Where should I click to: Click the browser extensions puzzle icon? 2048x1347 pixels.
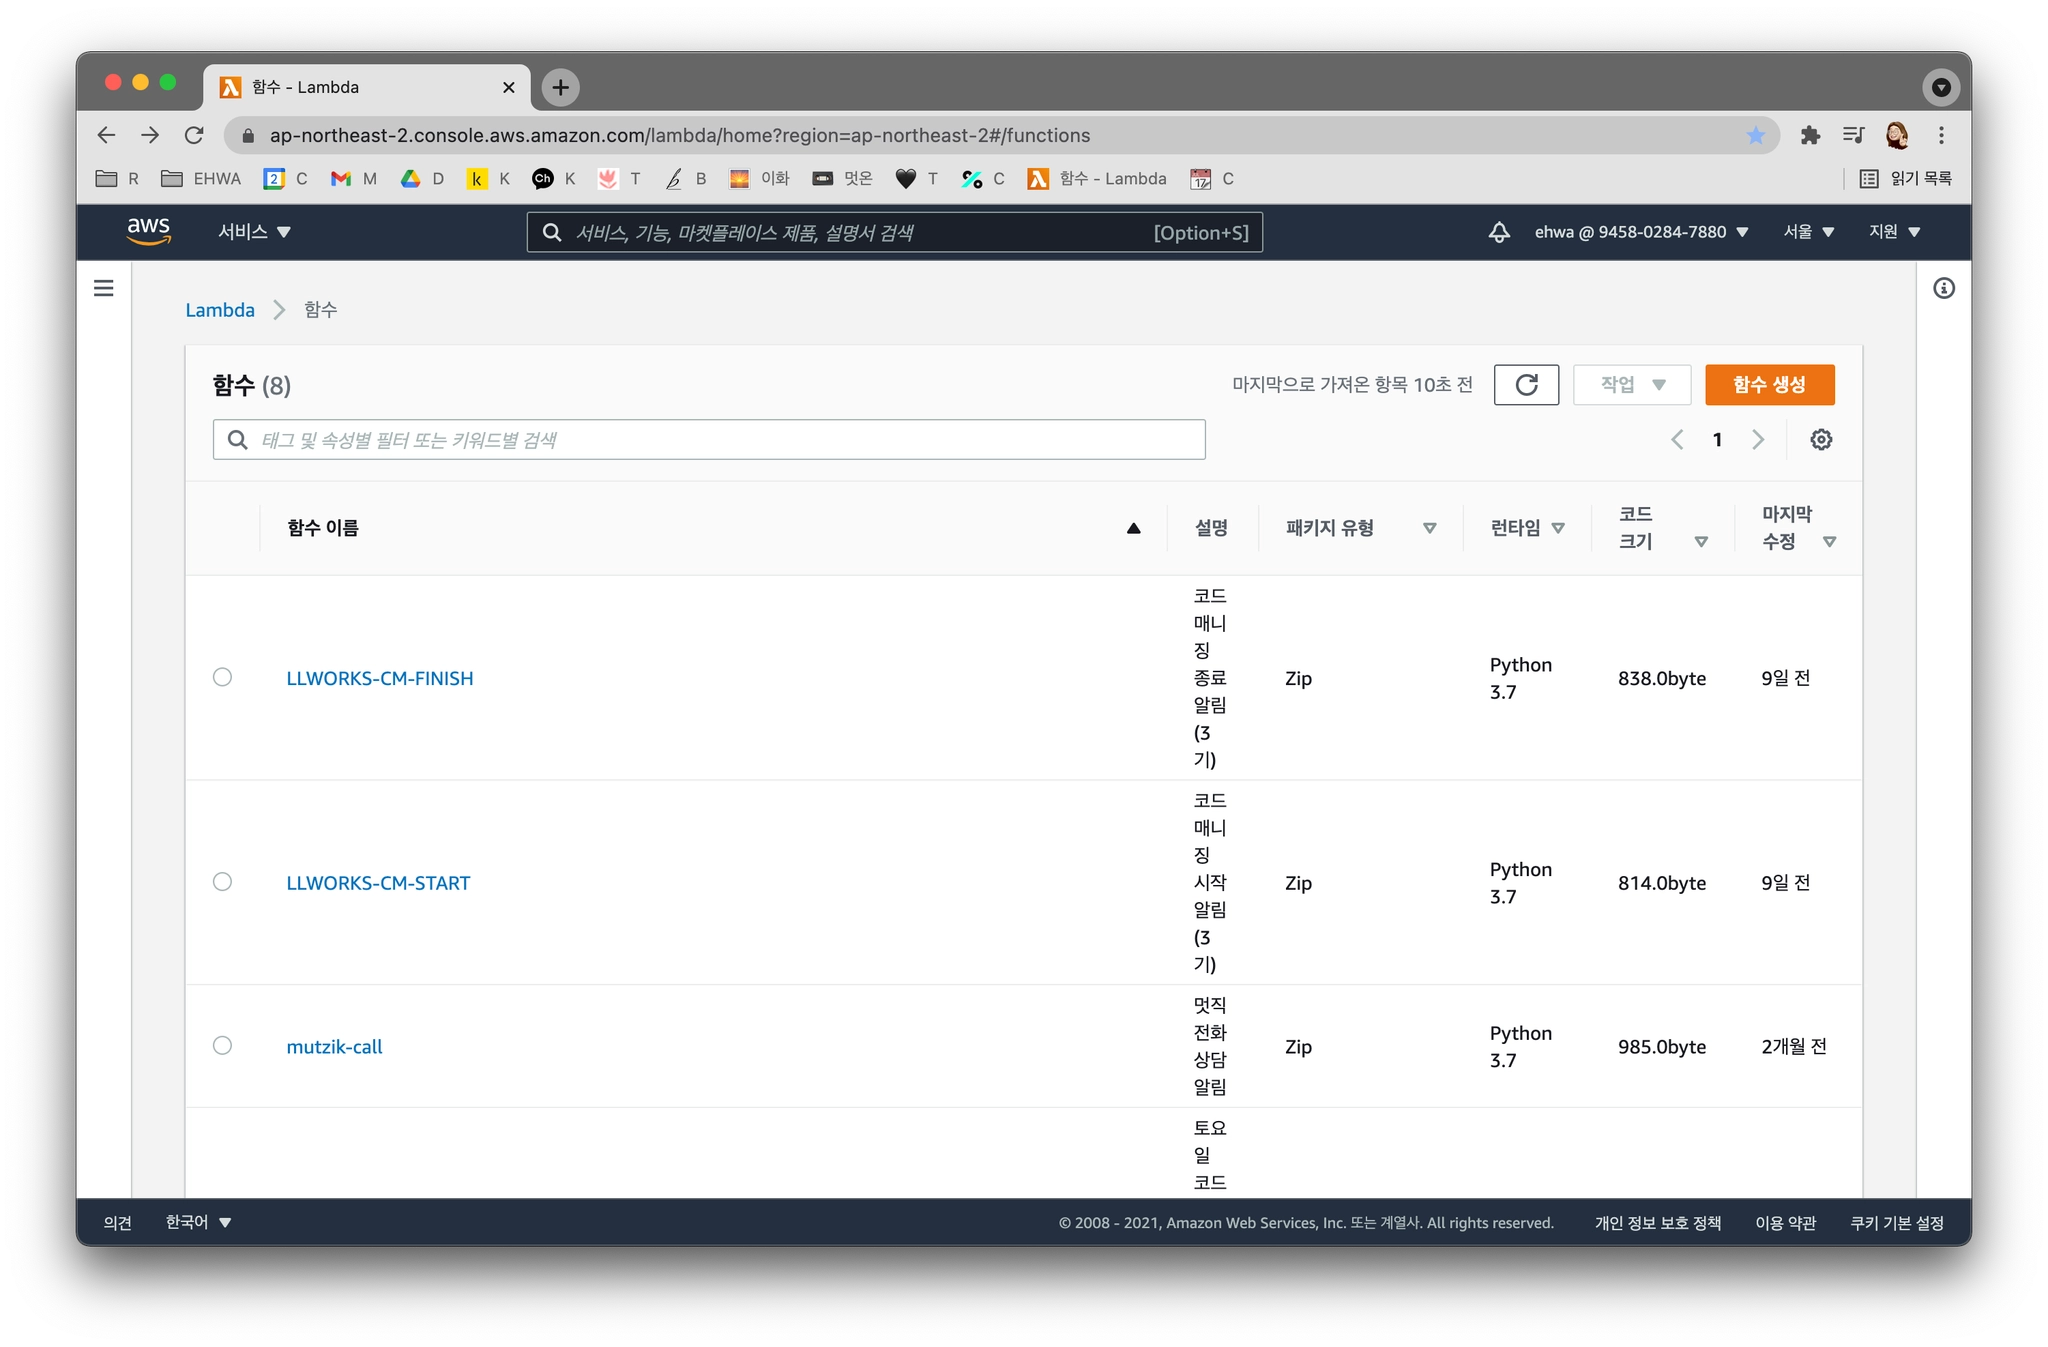[1809, 135]
